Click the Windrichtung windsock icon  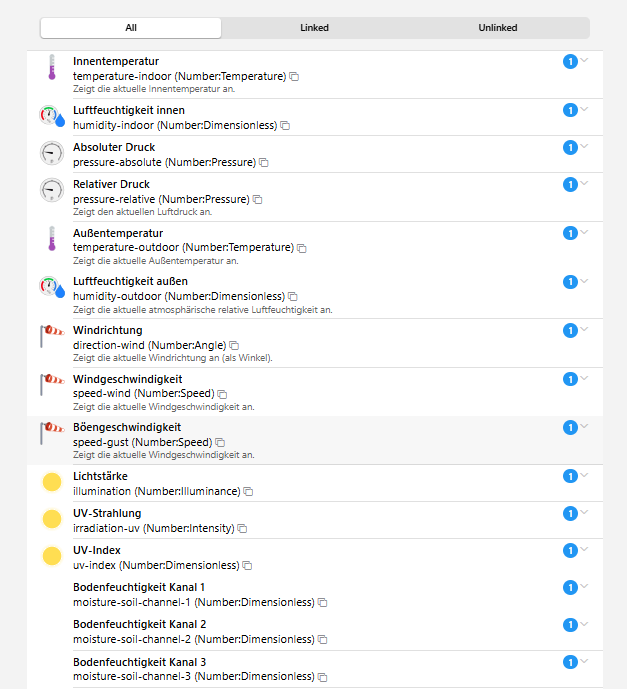click(x=51, y=337)
